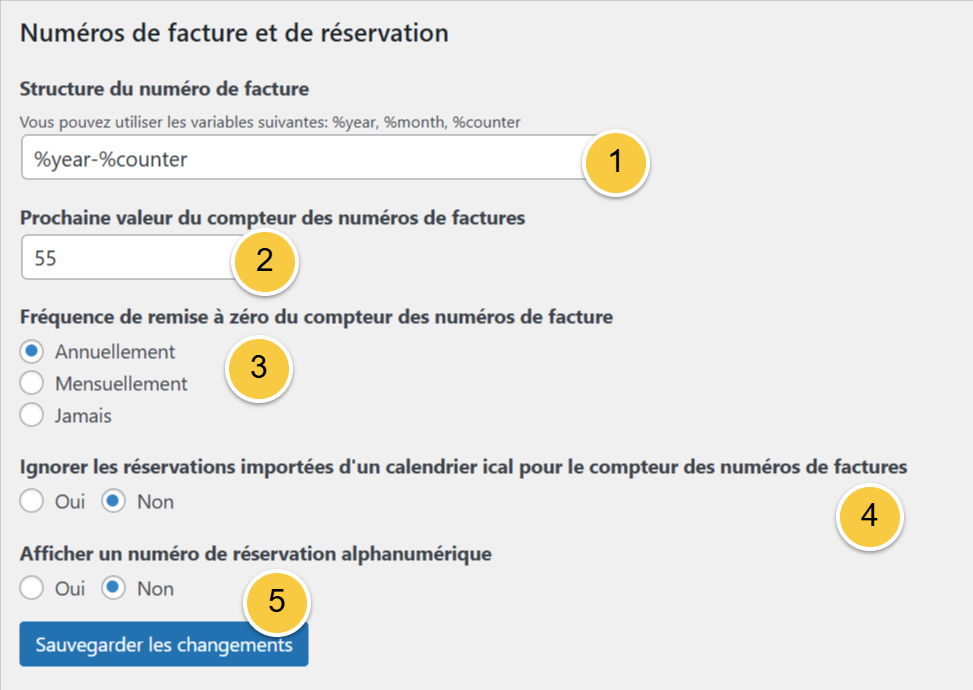Click the next invoice counter value field
The image size is (973, 690).
point(125,258)
